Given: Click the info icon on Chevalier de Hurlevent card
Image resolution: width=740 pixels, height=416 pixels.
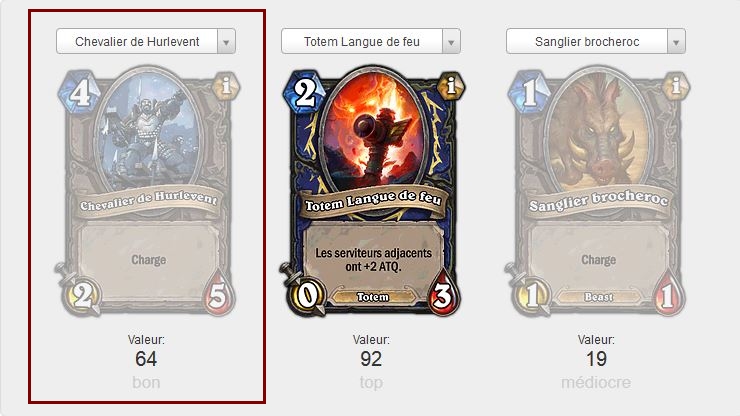Looking at the screenshot, I should 226,86.
